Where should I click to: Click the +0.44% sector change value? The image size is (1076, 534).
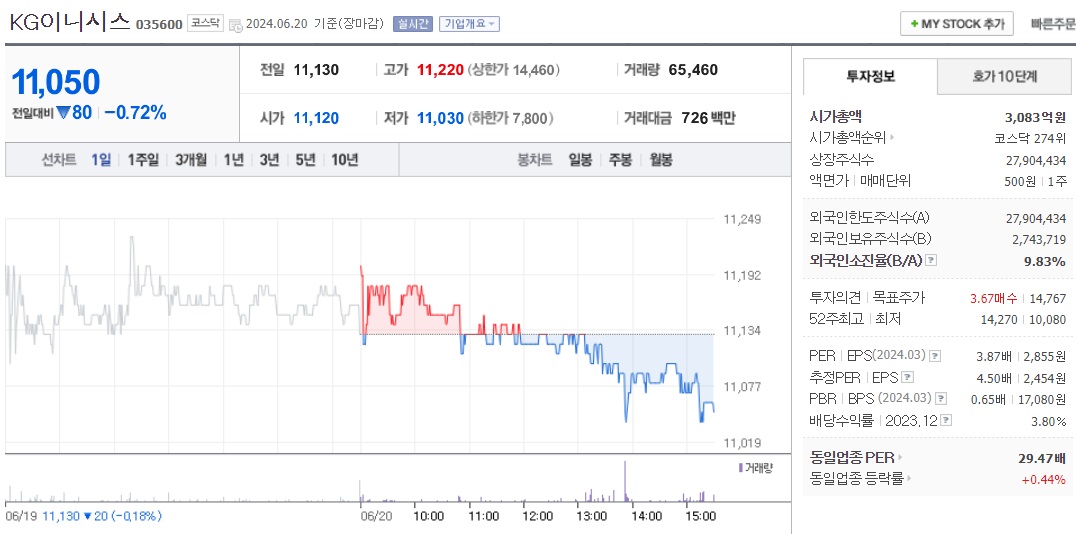pos(1044,479)
